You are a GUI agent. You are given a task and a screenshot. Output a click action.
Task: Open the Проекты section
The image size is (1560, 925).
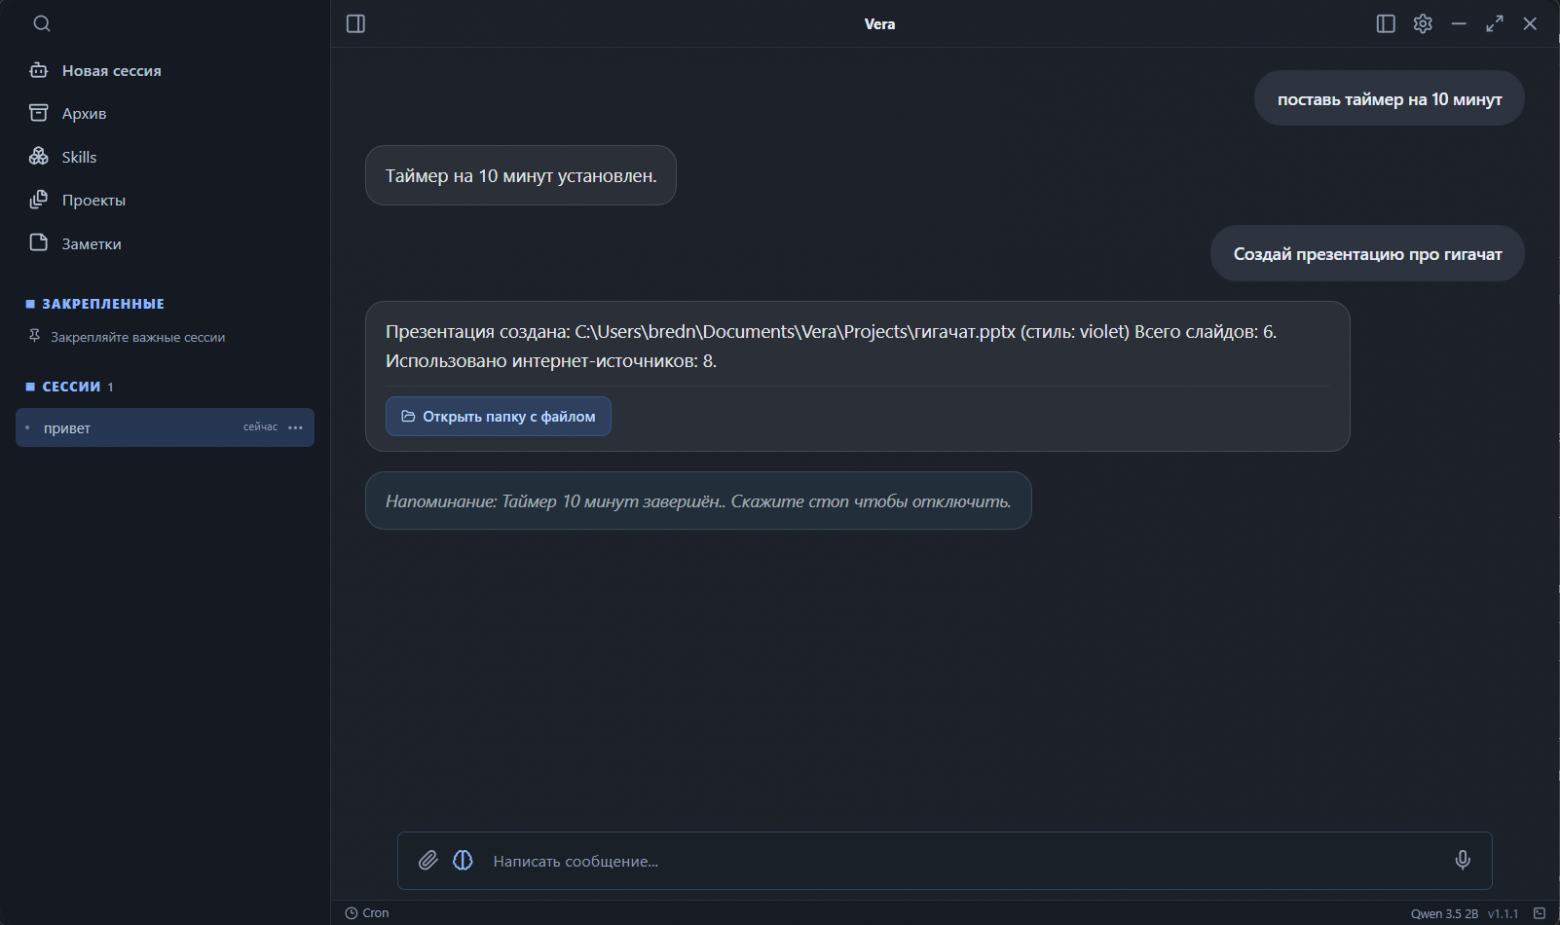(77, 200)
